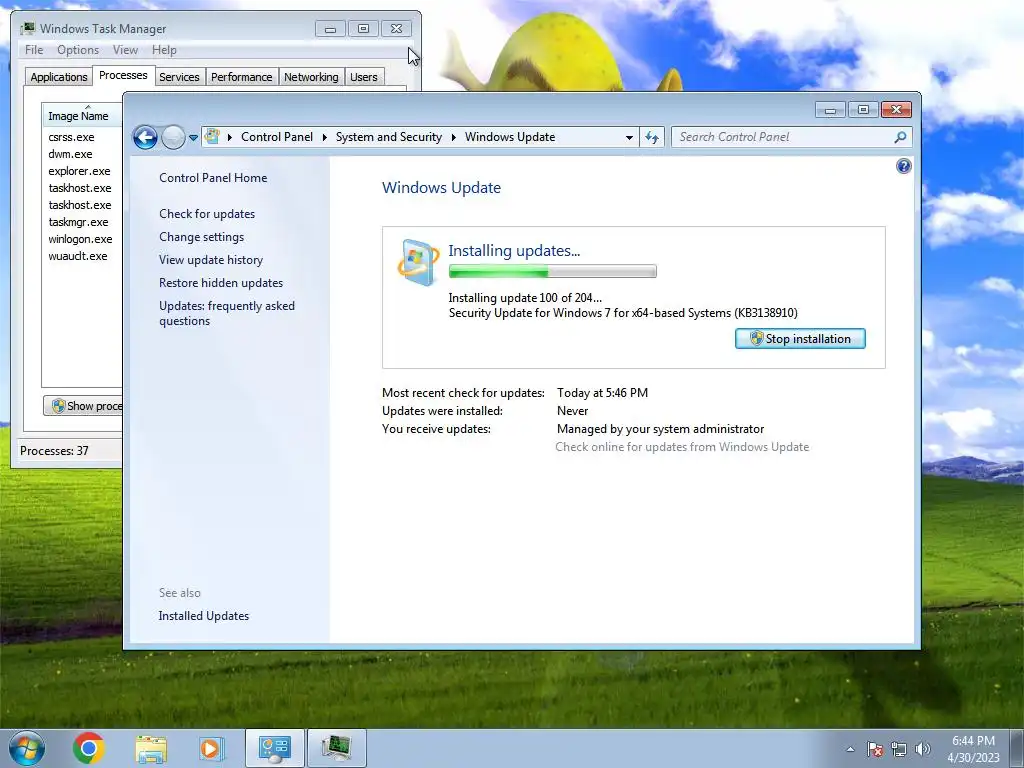The height and width of the screenshot is (768, 1024).
Task: Open the blue Help question mark icon
Action: click(x=903, y=166)
